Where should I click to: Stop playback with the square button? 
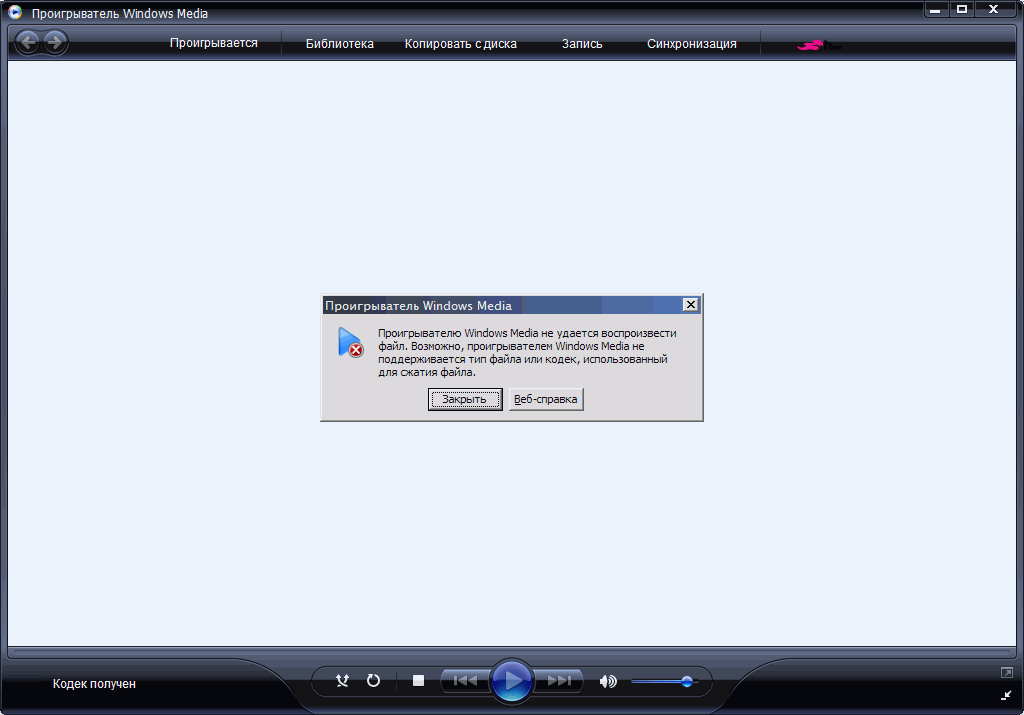[x=419, y=681]
